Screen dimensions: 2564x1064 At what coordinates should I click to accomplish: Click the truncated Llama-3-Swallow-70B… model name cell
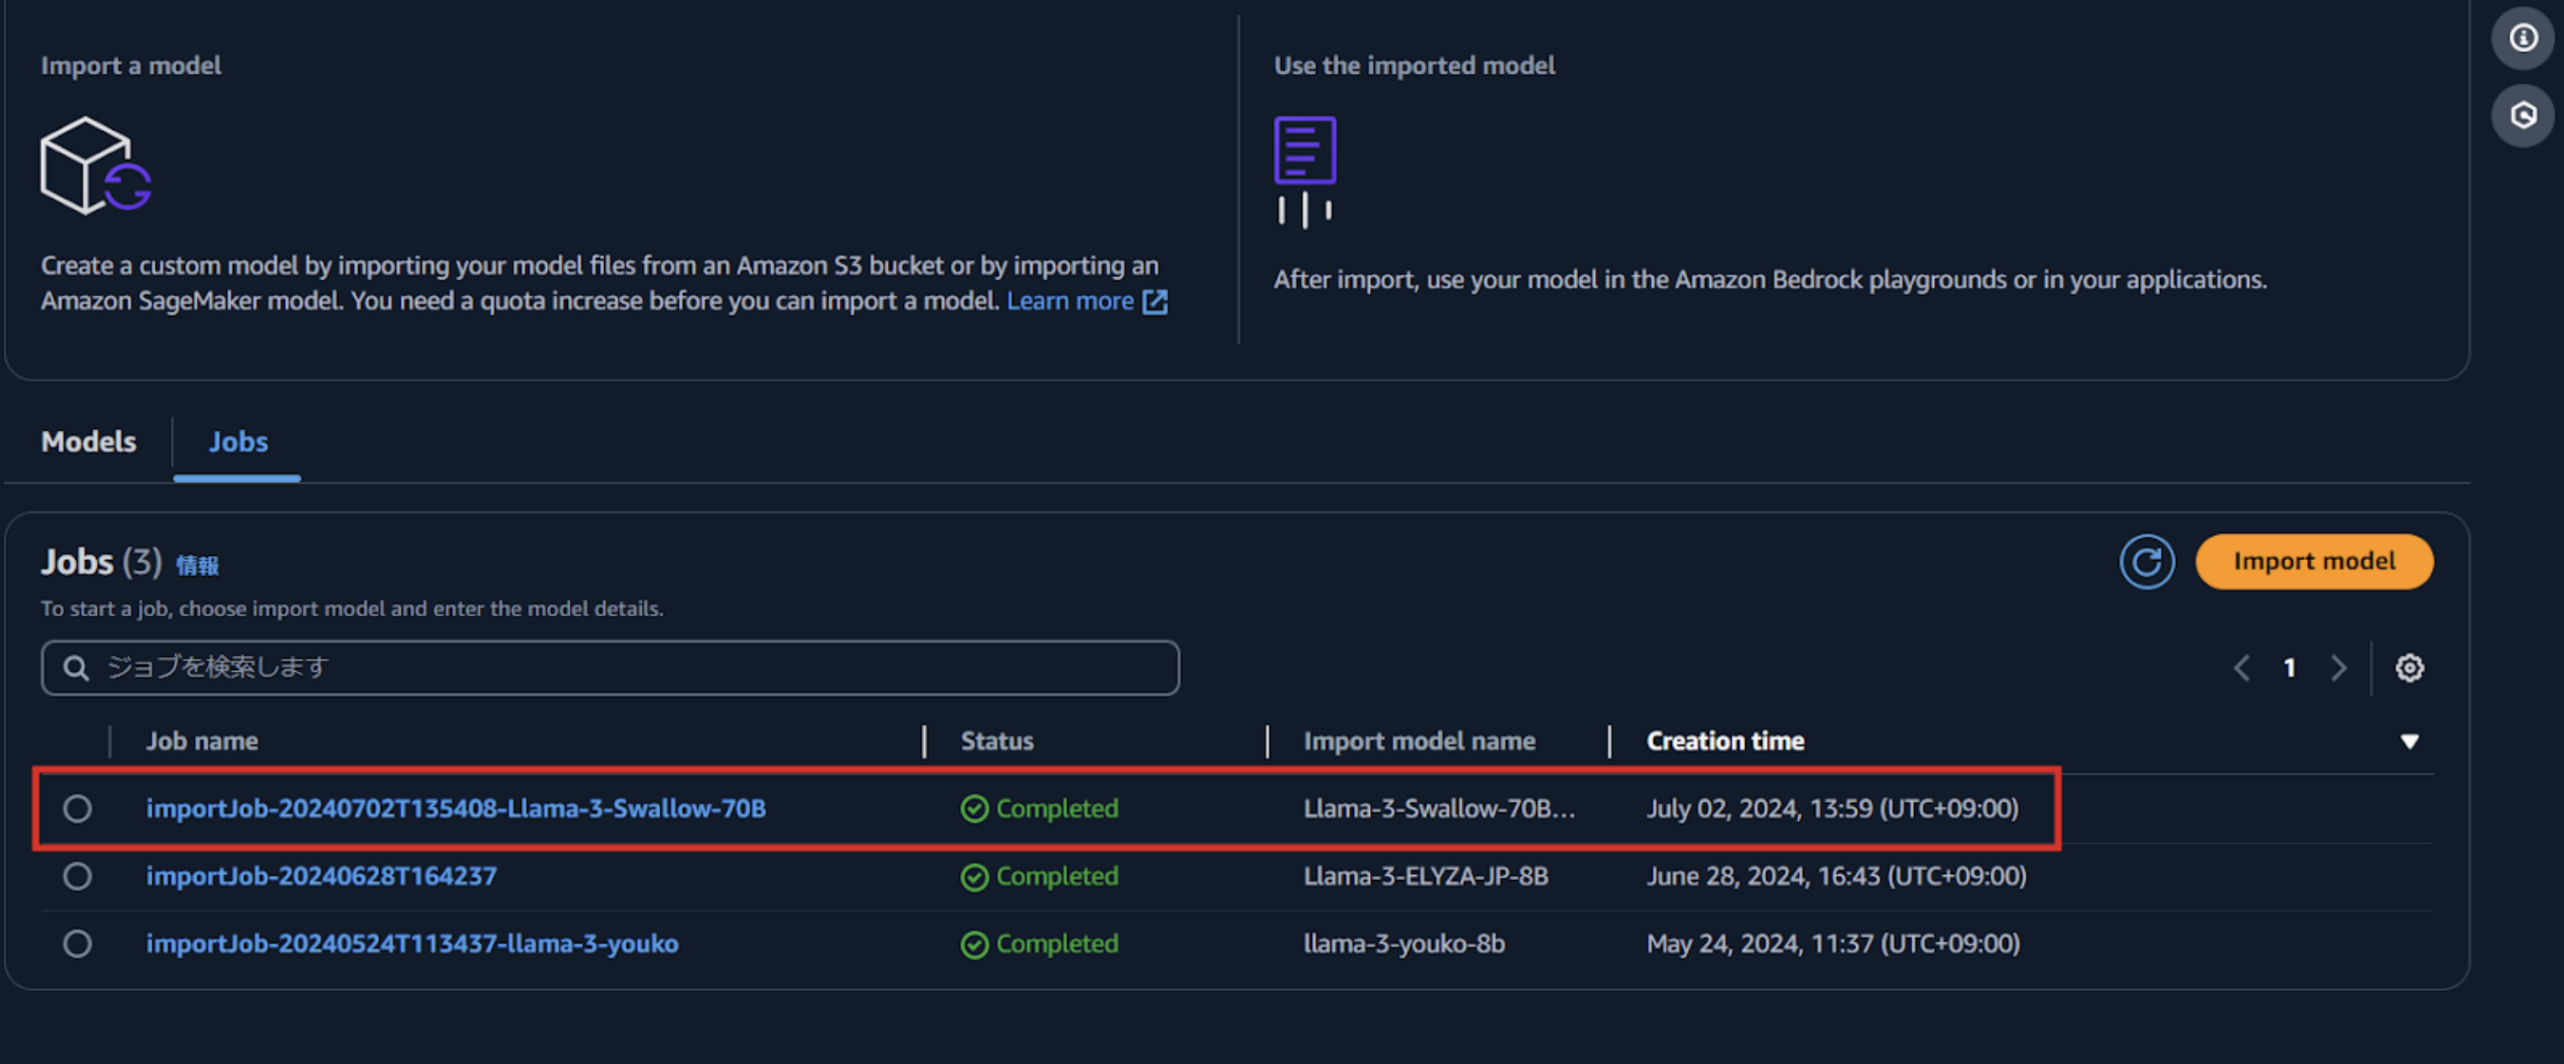pos(1439,808)
